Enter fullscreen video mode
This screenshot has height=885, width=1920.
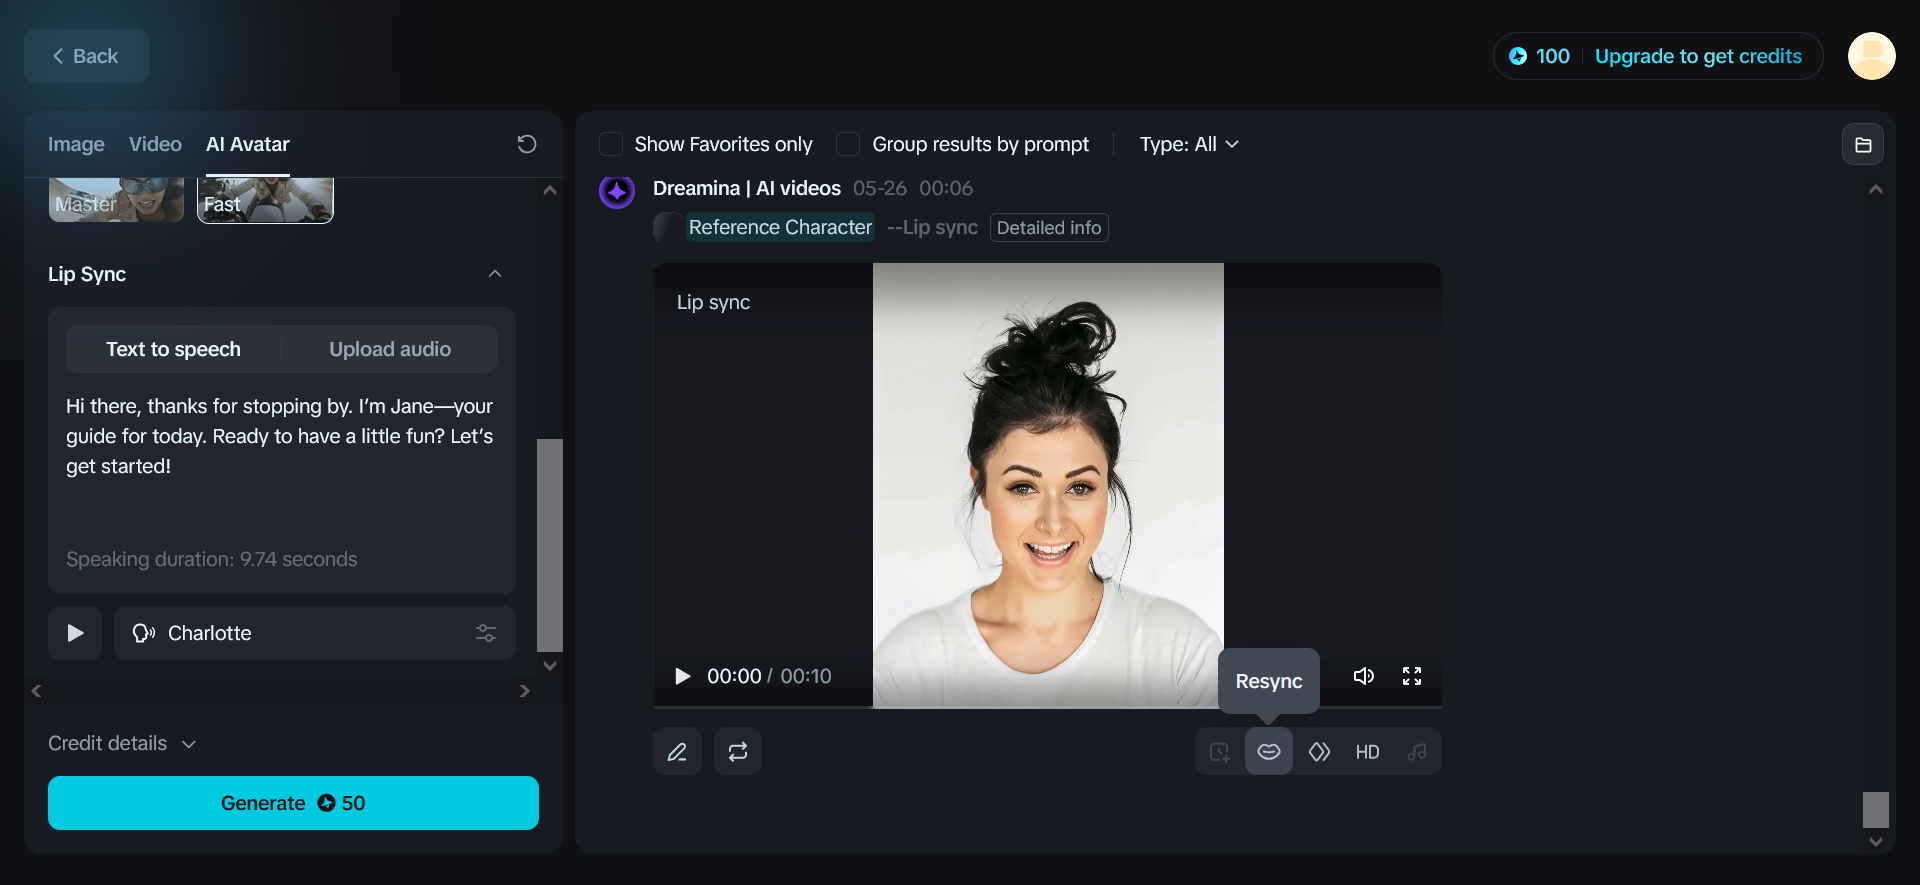(1412, 676)
